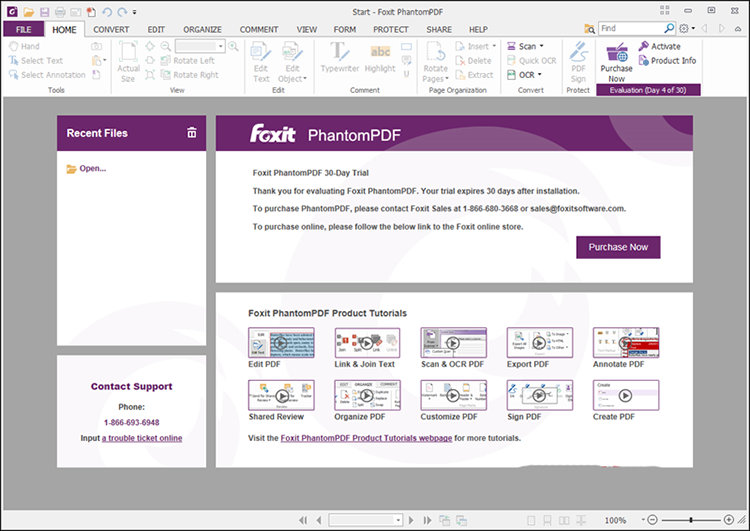This screenshot has width=750, height=531.
Task: Print using the quick access printer icon
Action: [x=60, y=12]
